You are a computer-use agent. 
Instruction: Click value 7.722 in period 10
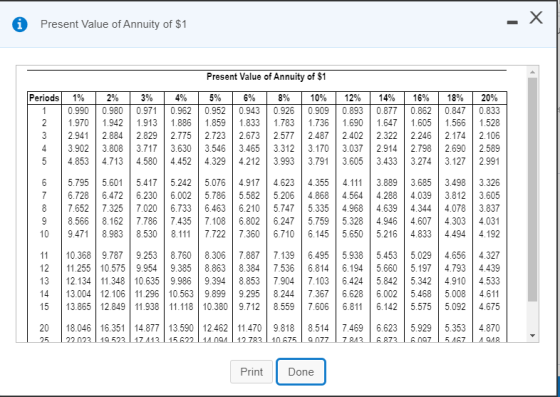pos(215,234)
